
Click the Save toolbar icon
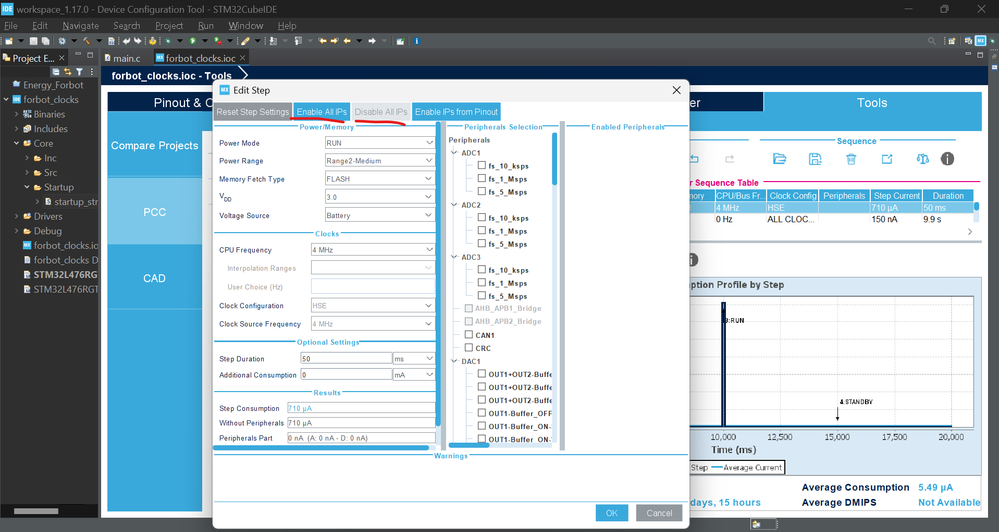coord(34,41)
